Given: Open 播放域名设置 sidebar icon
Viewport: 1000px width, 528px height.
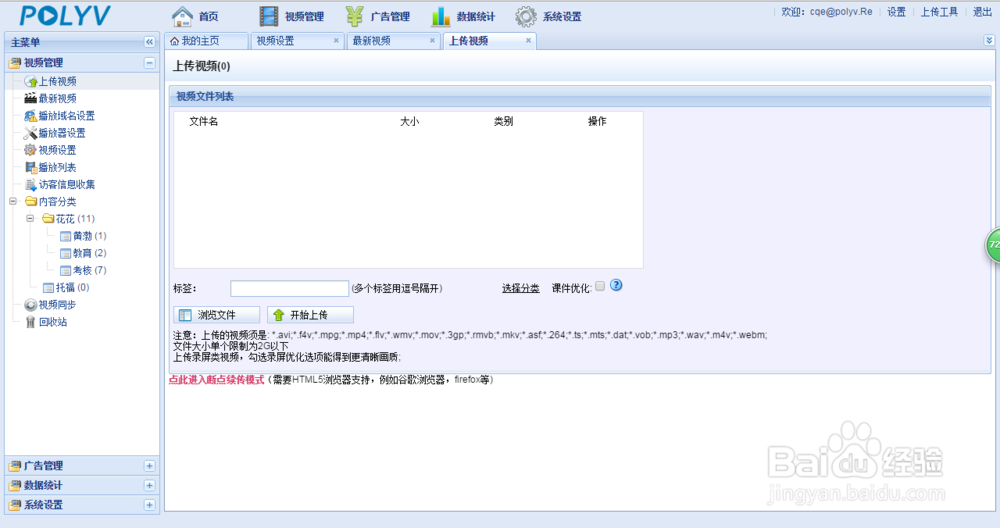Looking at the screenshot, I should (31, 115).
